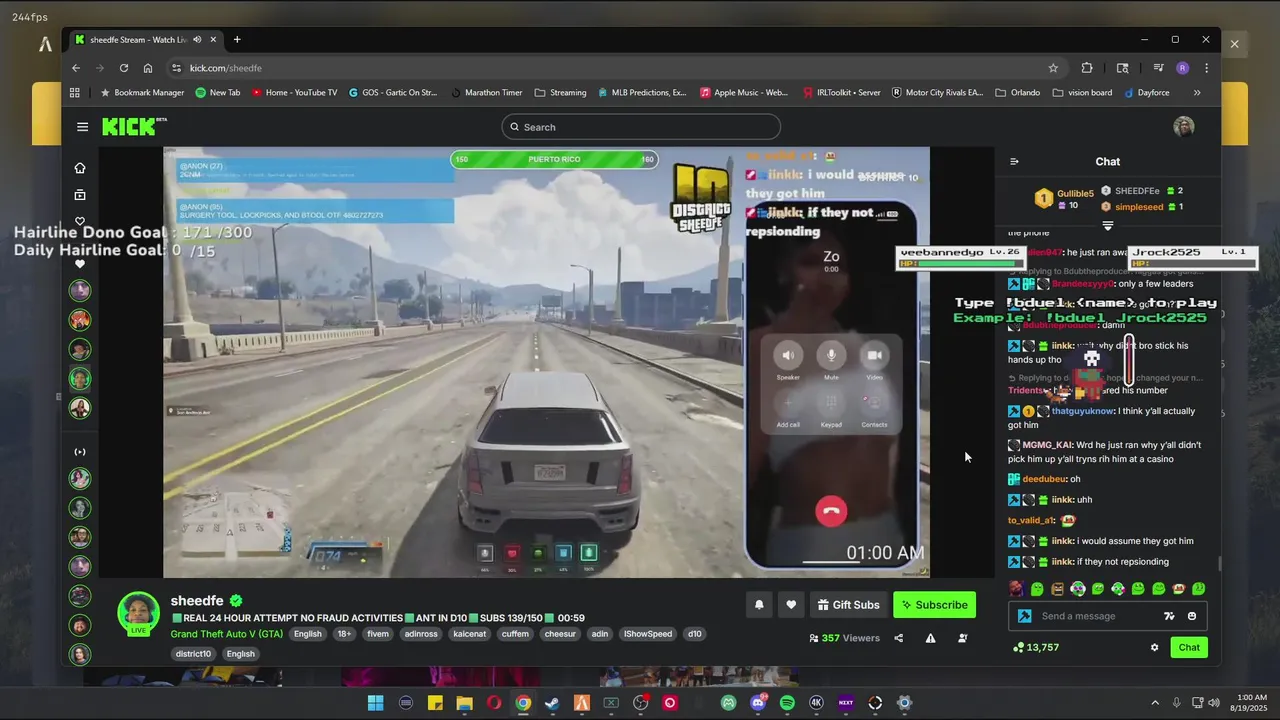Show hidden system tray icons
The height and width of the screenshot is (720, 1280).
pyautogui.click(x=1155, y=703)
